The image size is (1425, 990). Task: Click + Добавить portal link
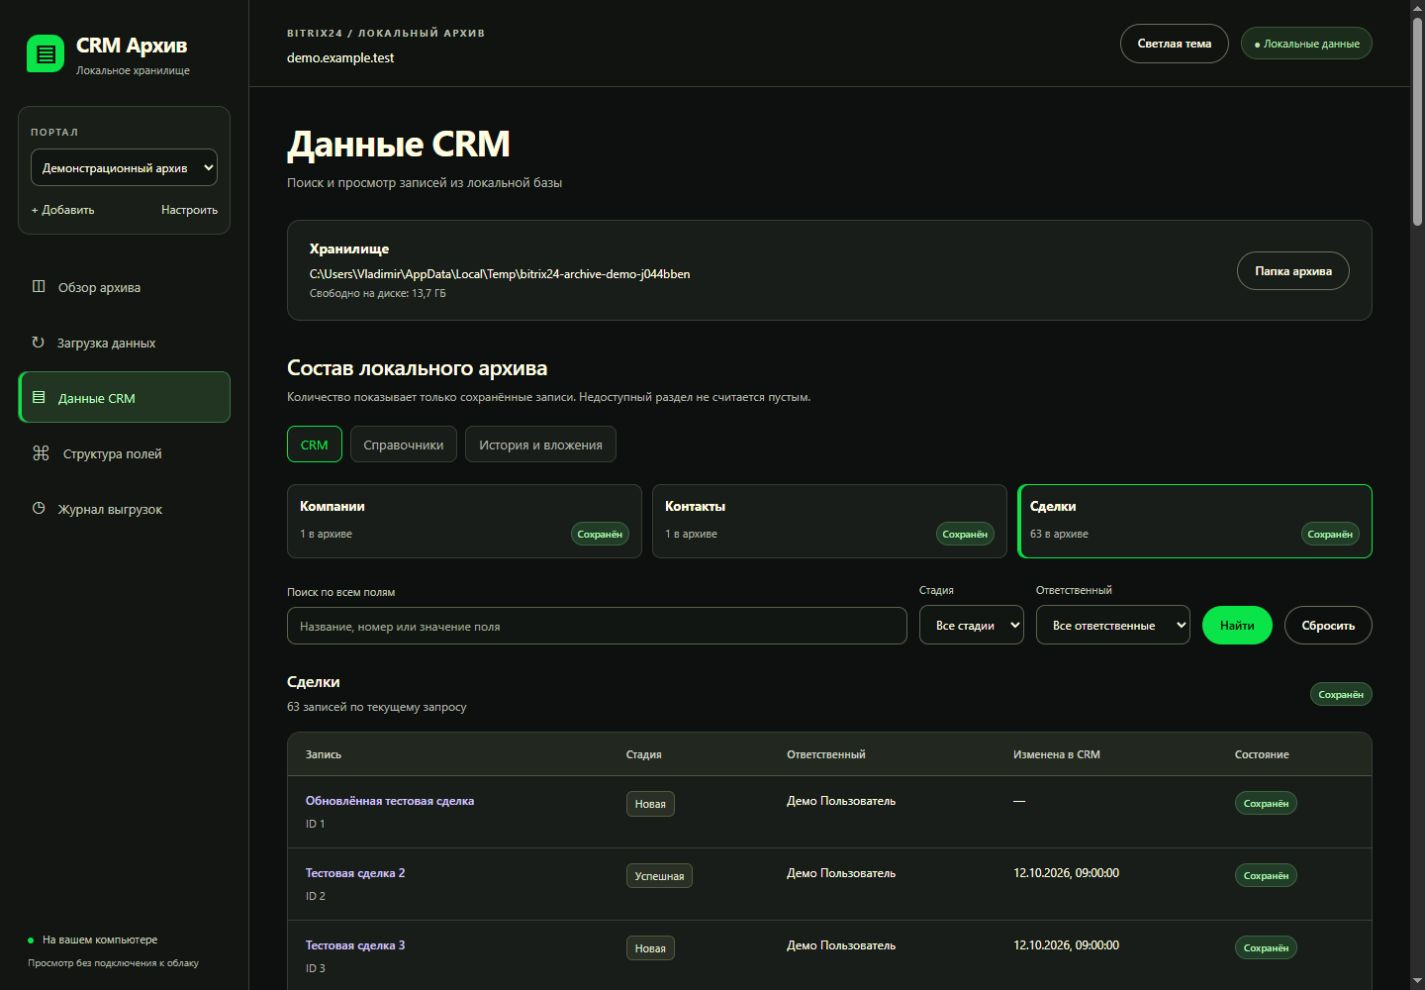click(x=63, y=210)
